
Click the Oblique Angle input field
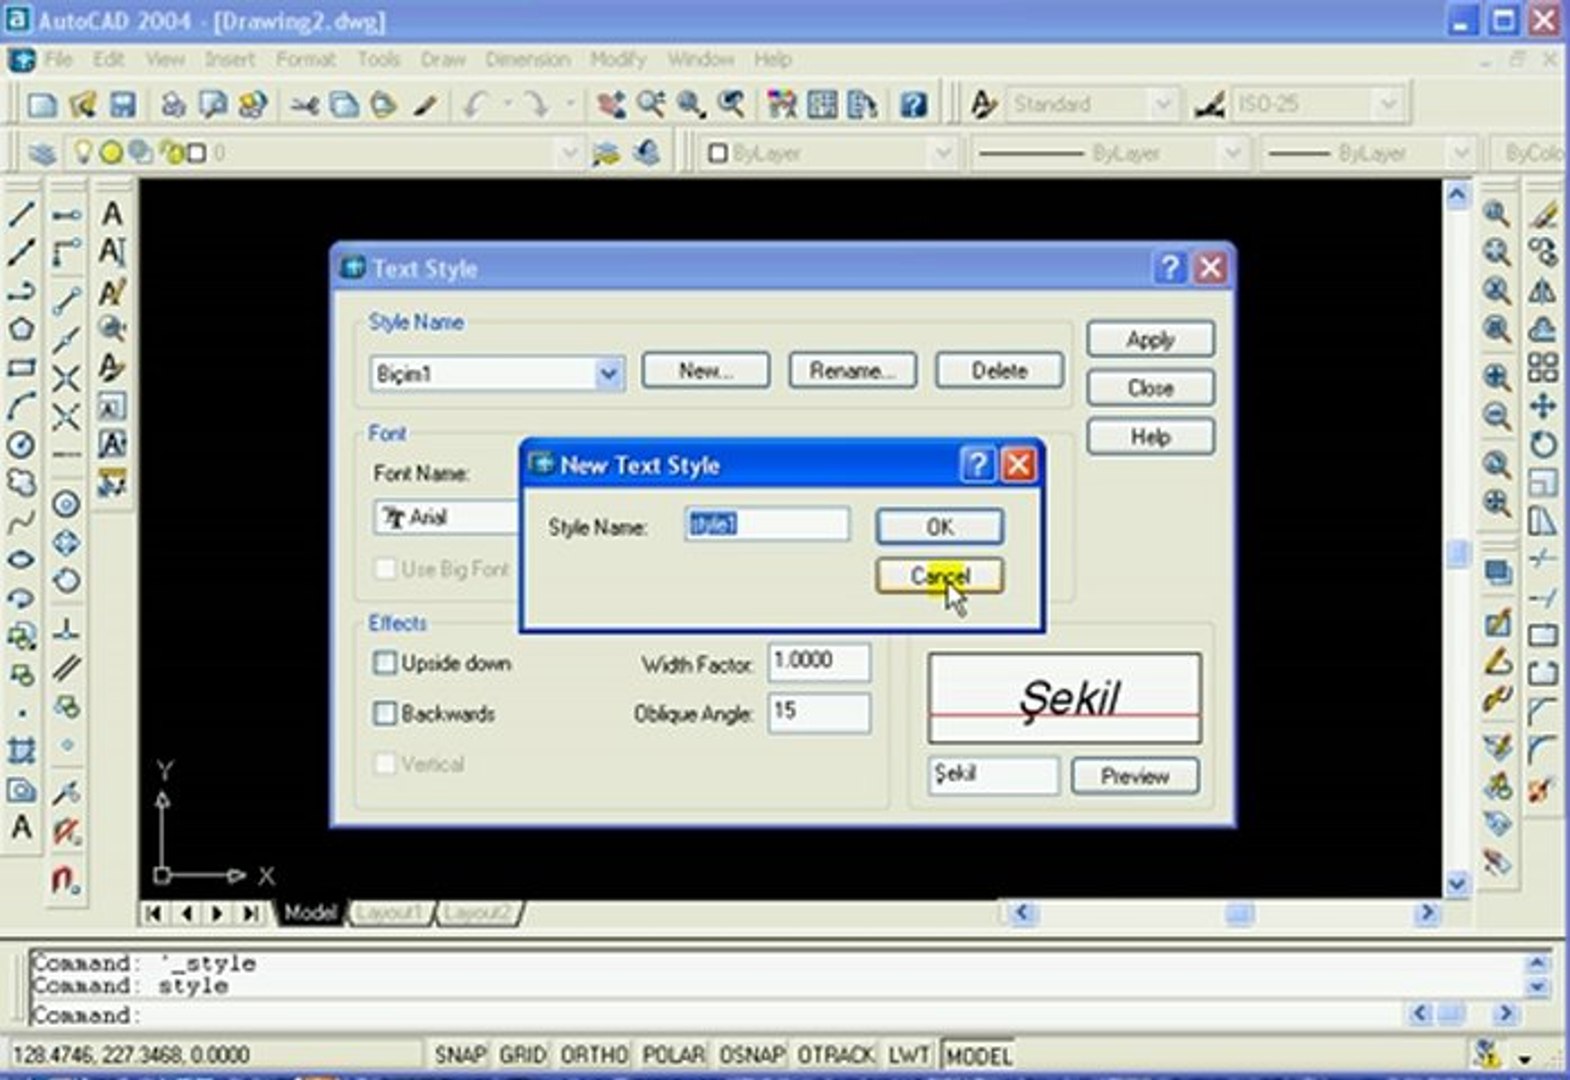click(819, 712)
